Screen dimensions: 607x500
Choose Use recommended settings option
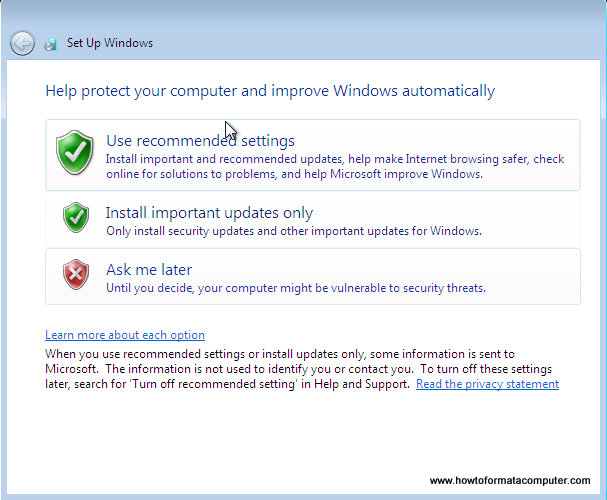click(x=313, y=155)
